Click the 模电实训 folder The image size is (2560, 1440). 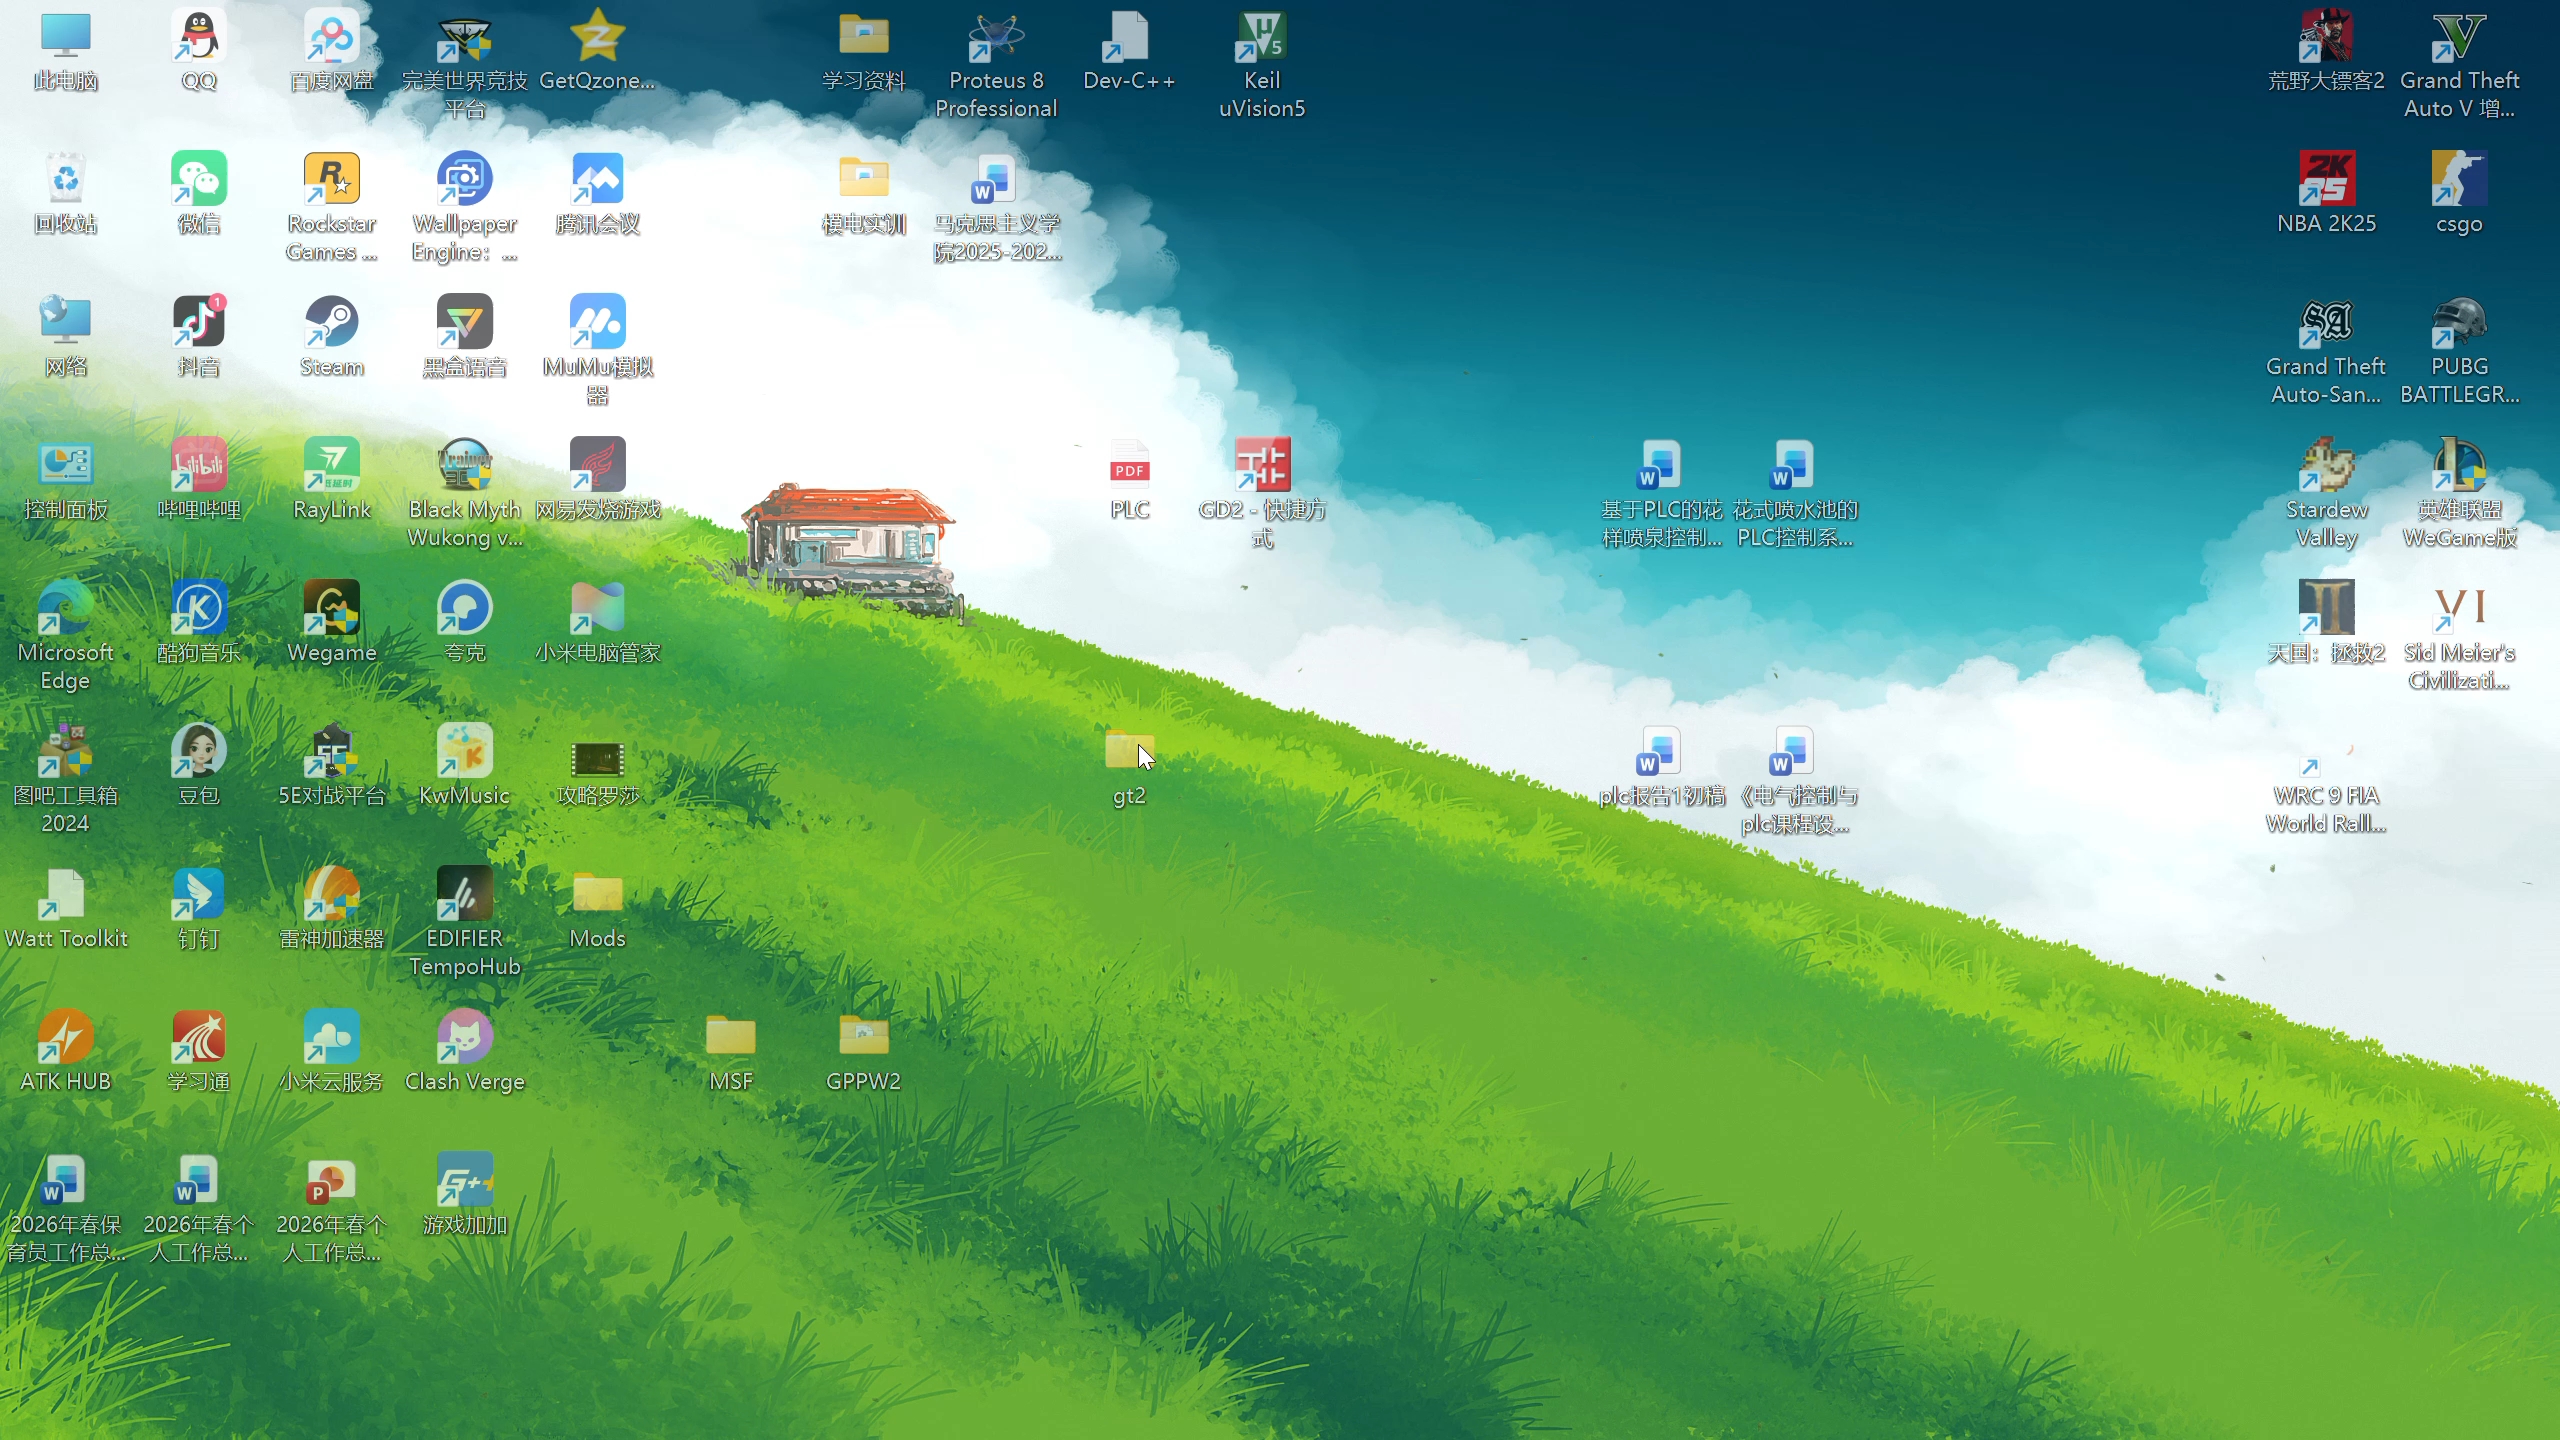864,180
